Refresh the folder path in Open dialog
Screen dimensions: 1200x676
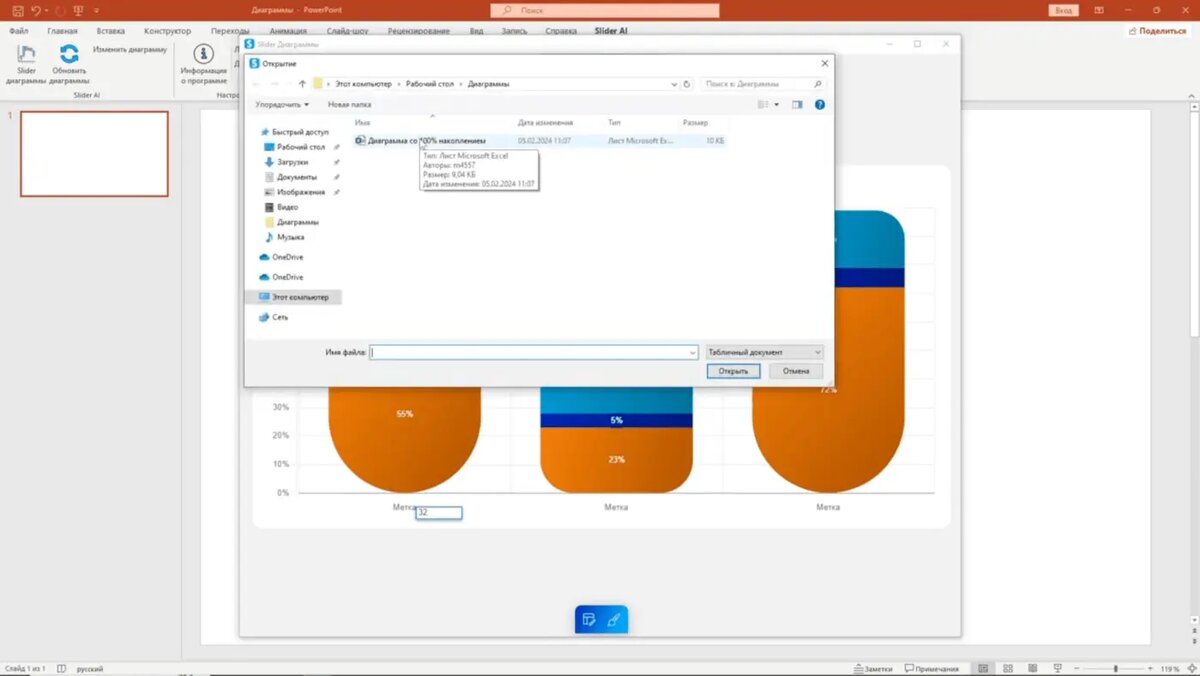tap(687, 84)
